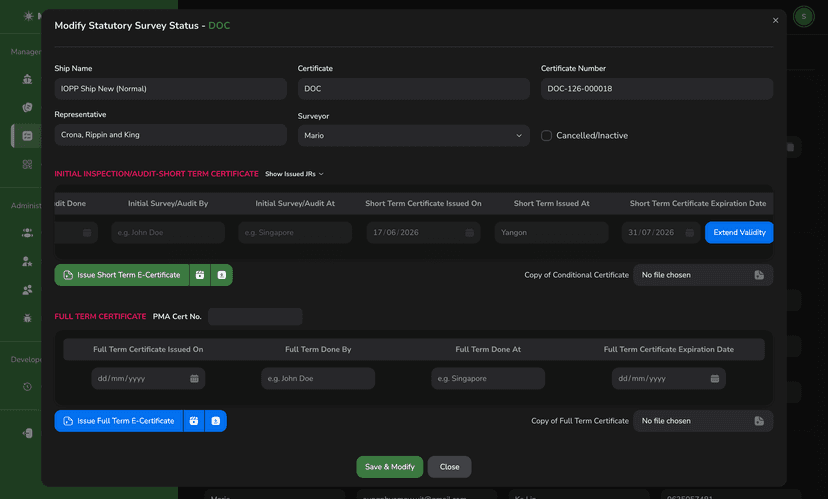Select the active checklist icon in the sidebar
This screenshot has height=499, width=828.
(27, 136)
